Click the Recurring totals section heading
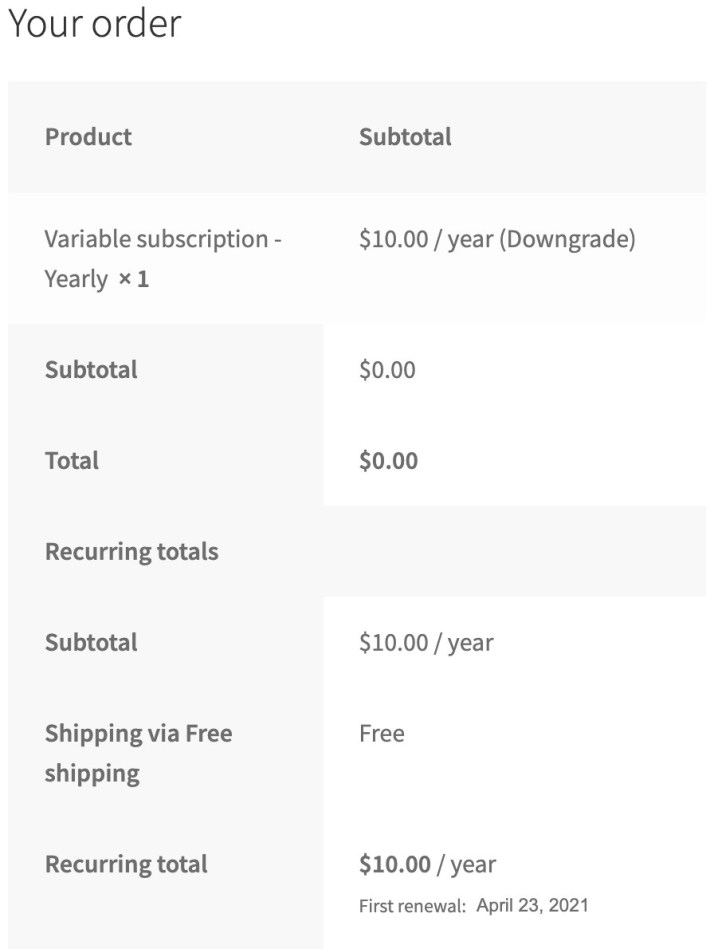 point(131,552)
